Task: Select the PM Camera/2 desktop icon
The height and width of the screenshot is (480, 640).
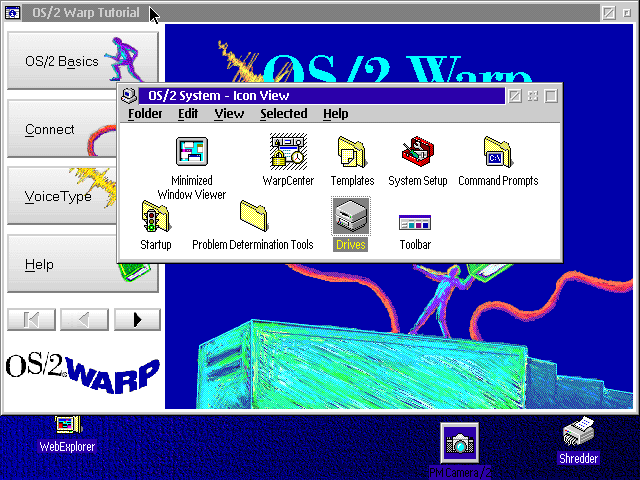Action: (460, 443)
